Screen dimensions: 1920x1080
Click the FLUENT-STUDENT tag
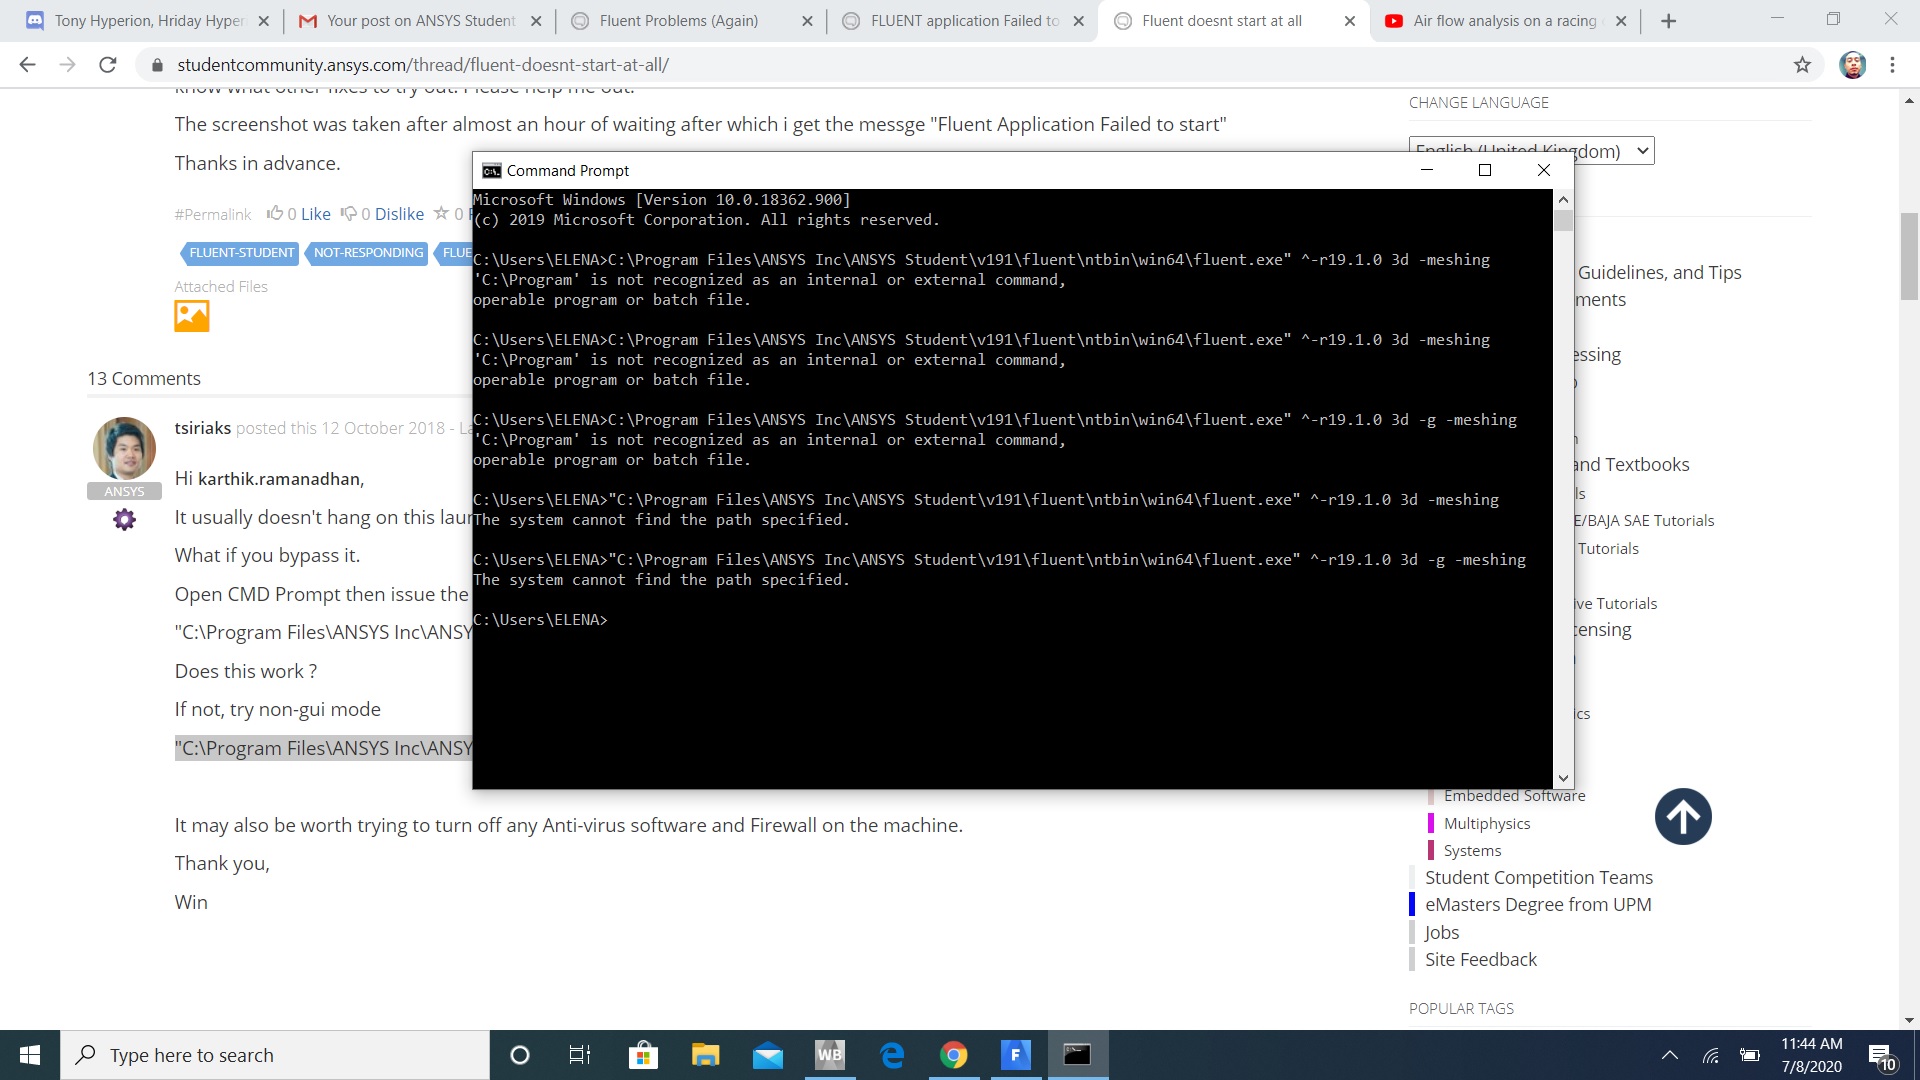tap(241, 253)
